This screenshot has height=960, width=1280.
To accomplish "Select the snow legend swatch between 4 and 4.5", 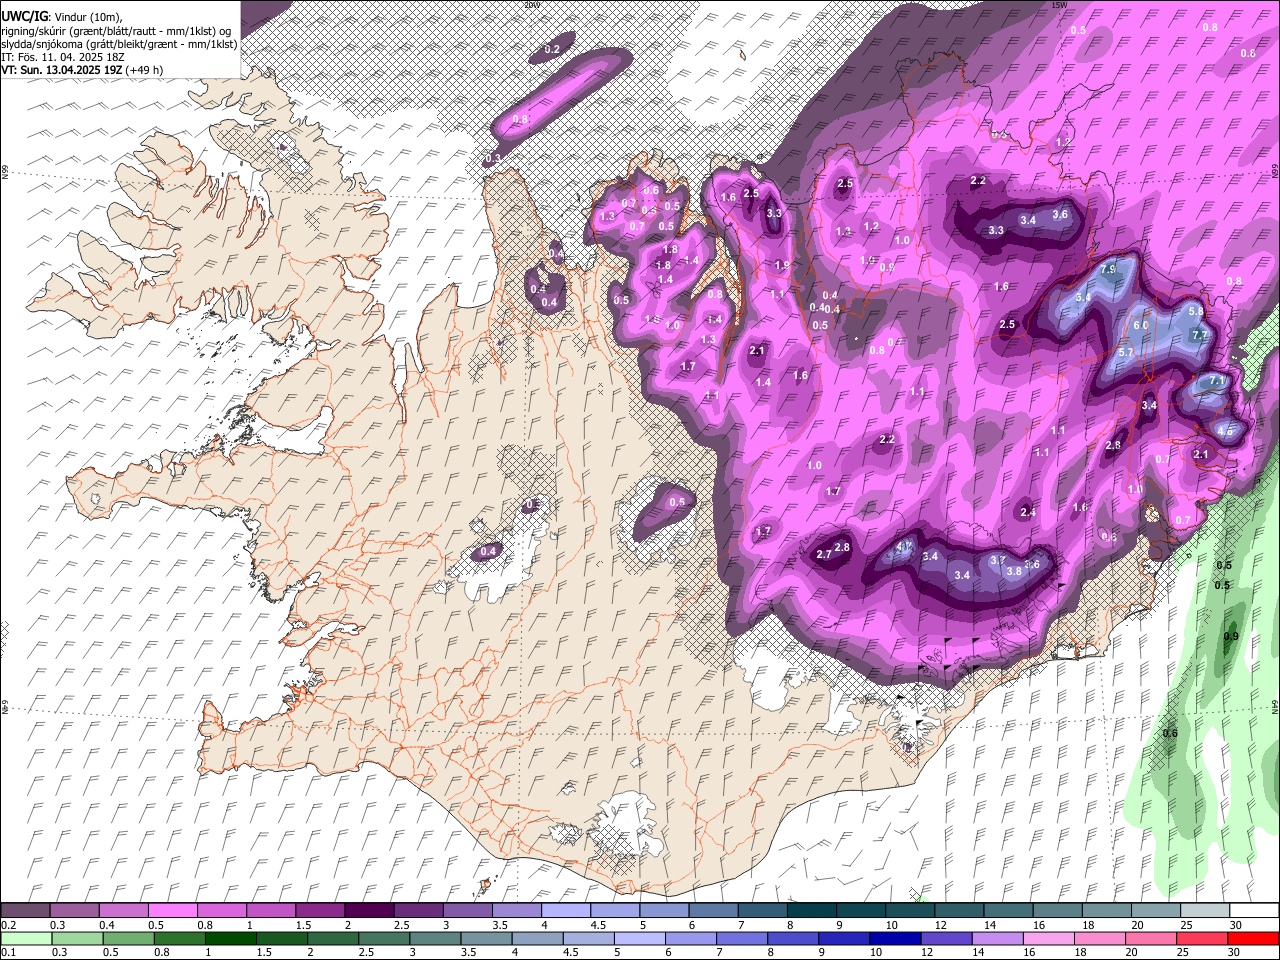I will (x=564, y=910).
